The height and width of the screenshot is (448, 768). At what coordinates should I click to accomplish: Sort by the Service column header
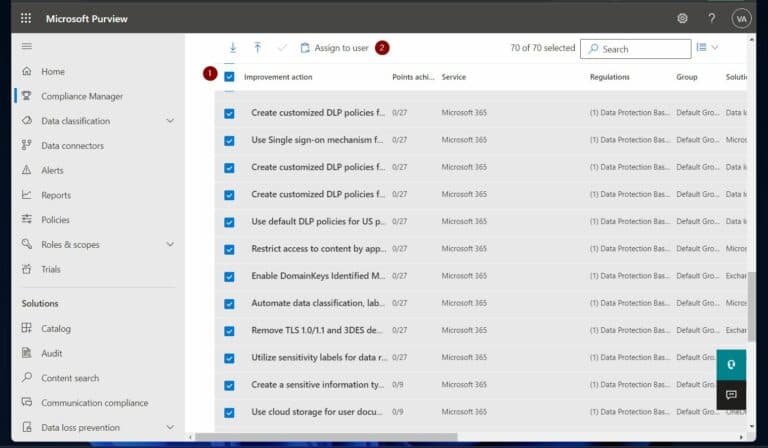coord(454,77)
